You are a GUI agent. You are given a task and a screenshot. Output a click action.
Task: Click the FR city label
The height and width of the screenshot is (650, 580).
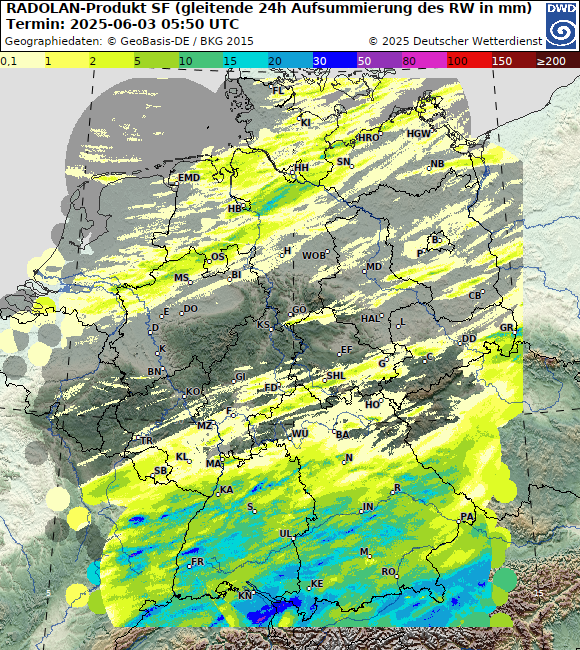pos(197,561)
